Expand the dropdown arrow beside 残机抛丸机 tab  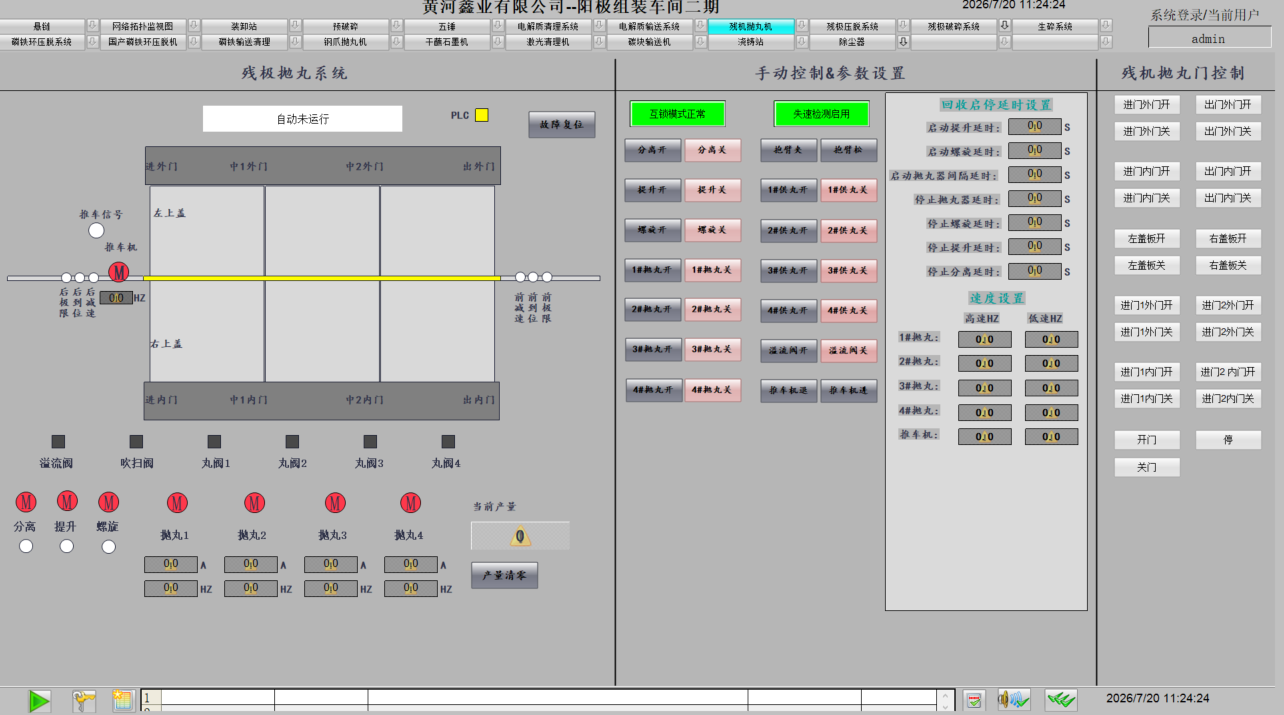tap(801, 26)
